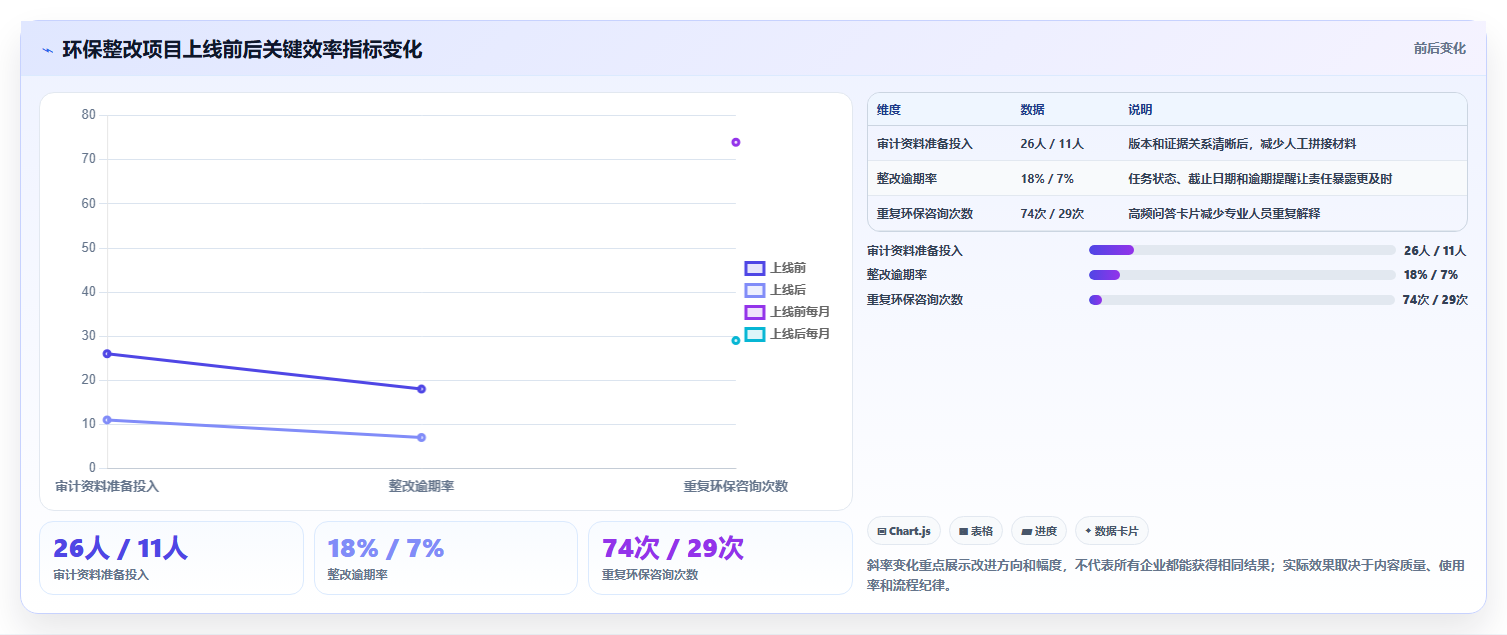
Task: Click the 维度 column header
Action: [x=889, y=109]
